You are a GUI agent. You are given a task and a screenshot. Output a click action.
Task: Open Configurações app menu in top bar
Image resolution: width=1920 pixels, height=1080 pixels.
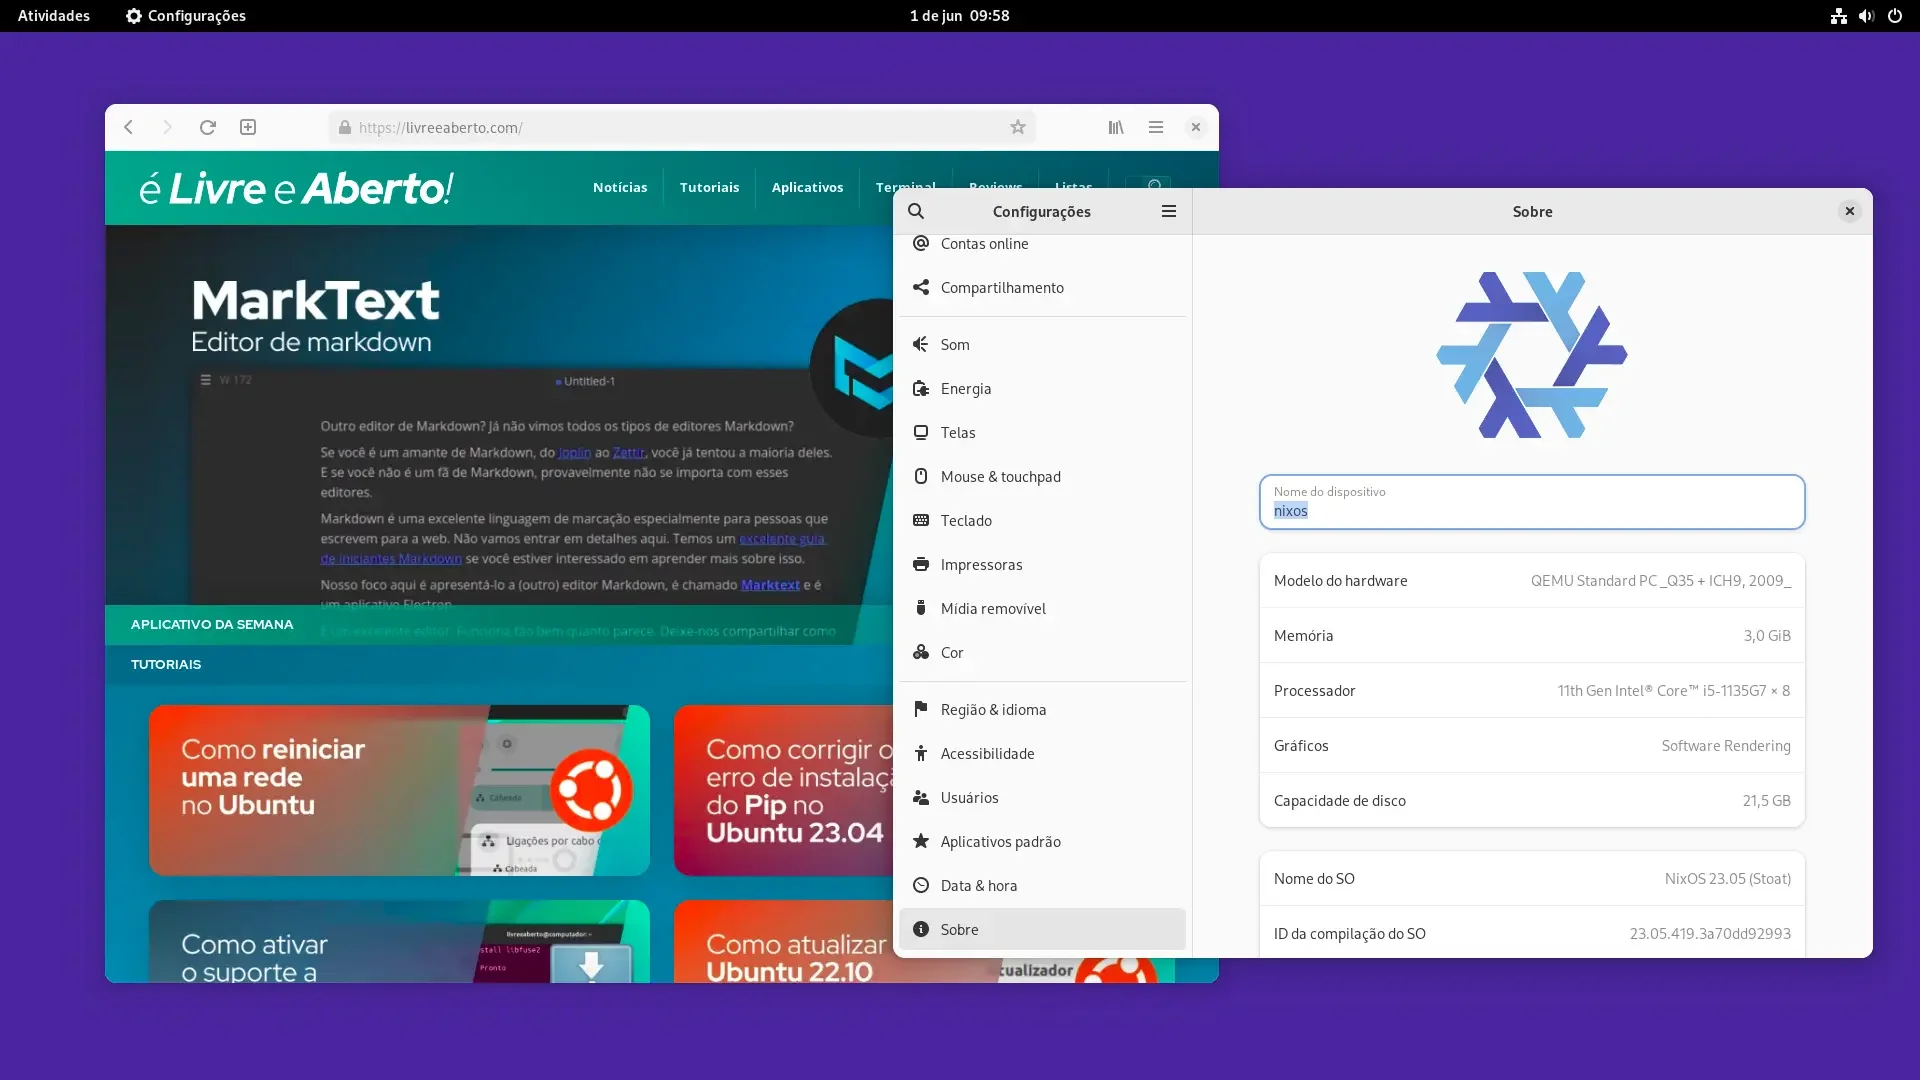[x=186, y=16]
